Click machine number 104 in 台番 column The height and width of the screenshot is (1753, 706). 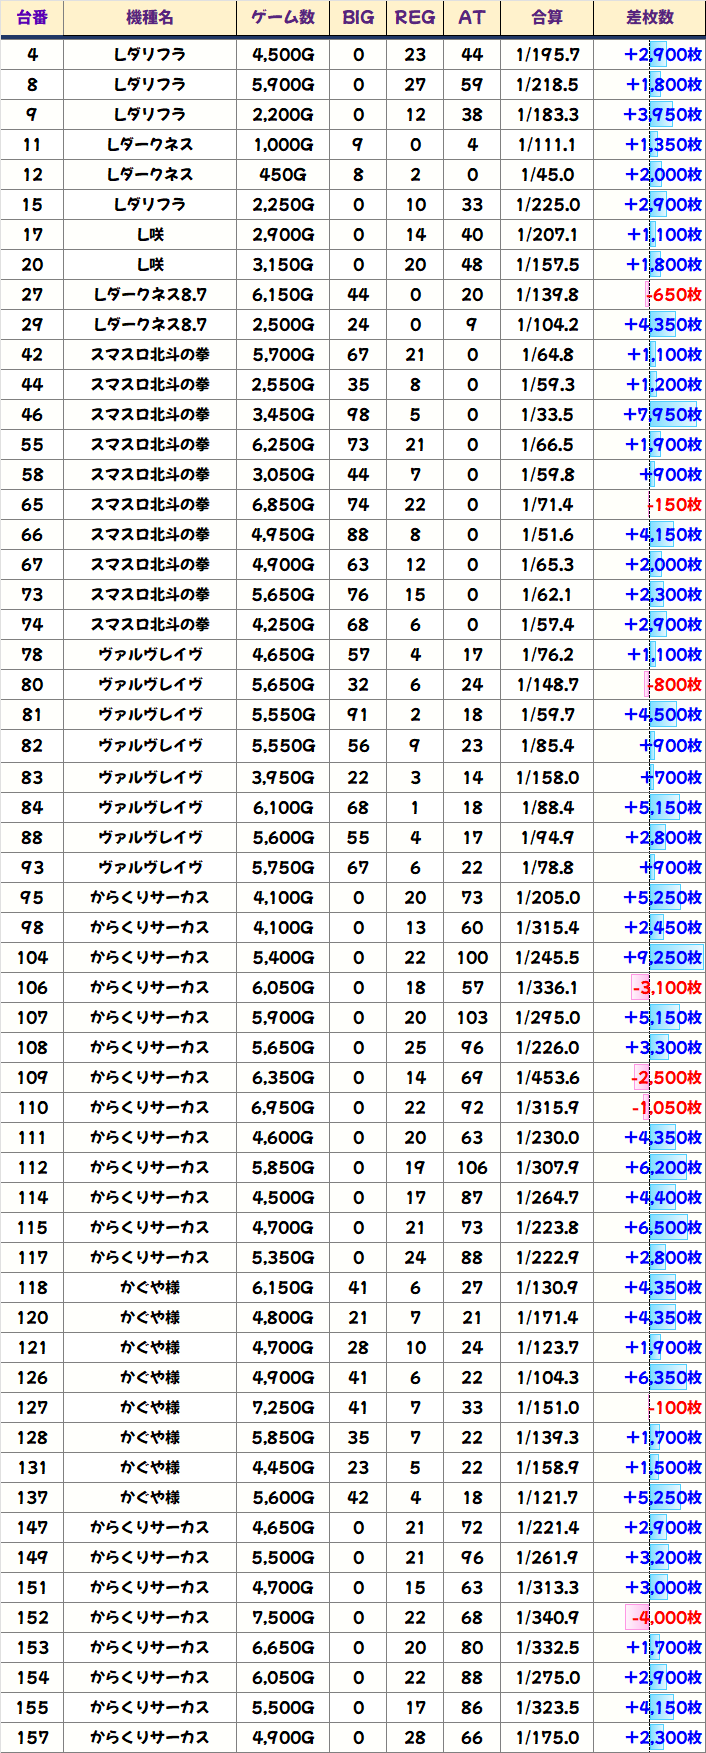tap(32, 958)
